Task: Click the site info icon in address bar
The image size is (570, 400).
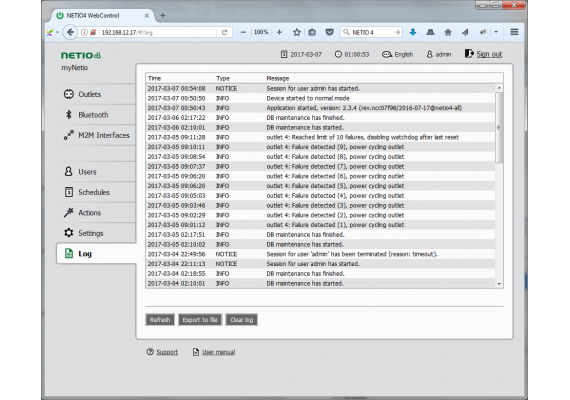Action: (x=84, y=32)
